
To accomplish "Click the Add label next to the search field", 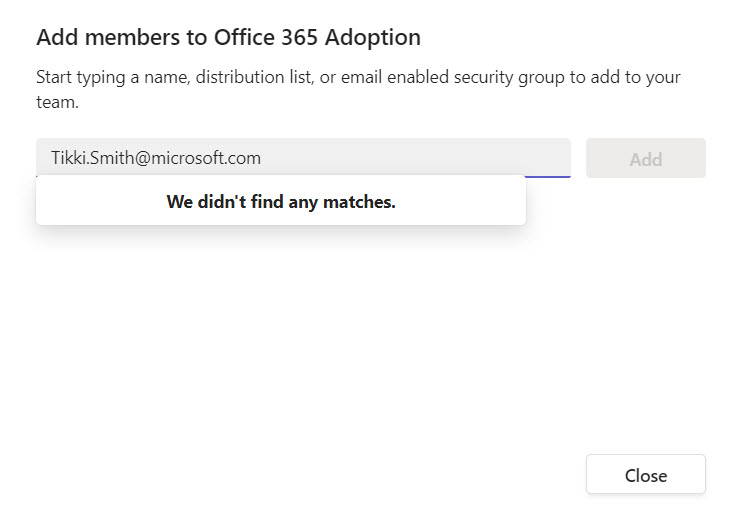I will 646,160.
